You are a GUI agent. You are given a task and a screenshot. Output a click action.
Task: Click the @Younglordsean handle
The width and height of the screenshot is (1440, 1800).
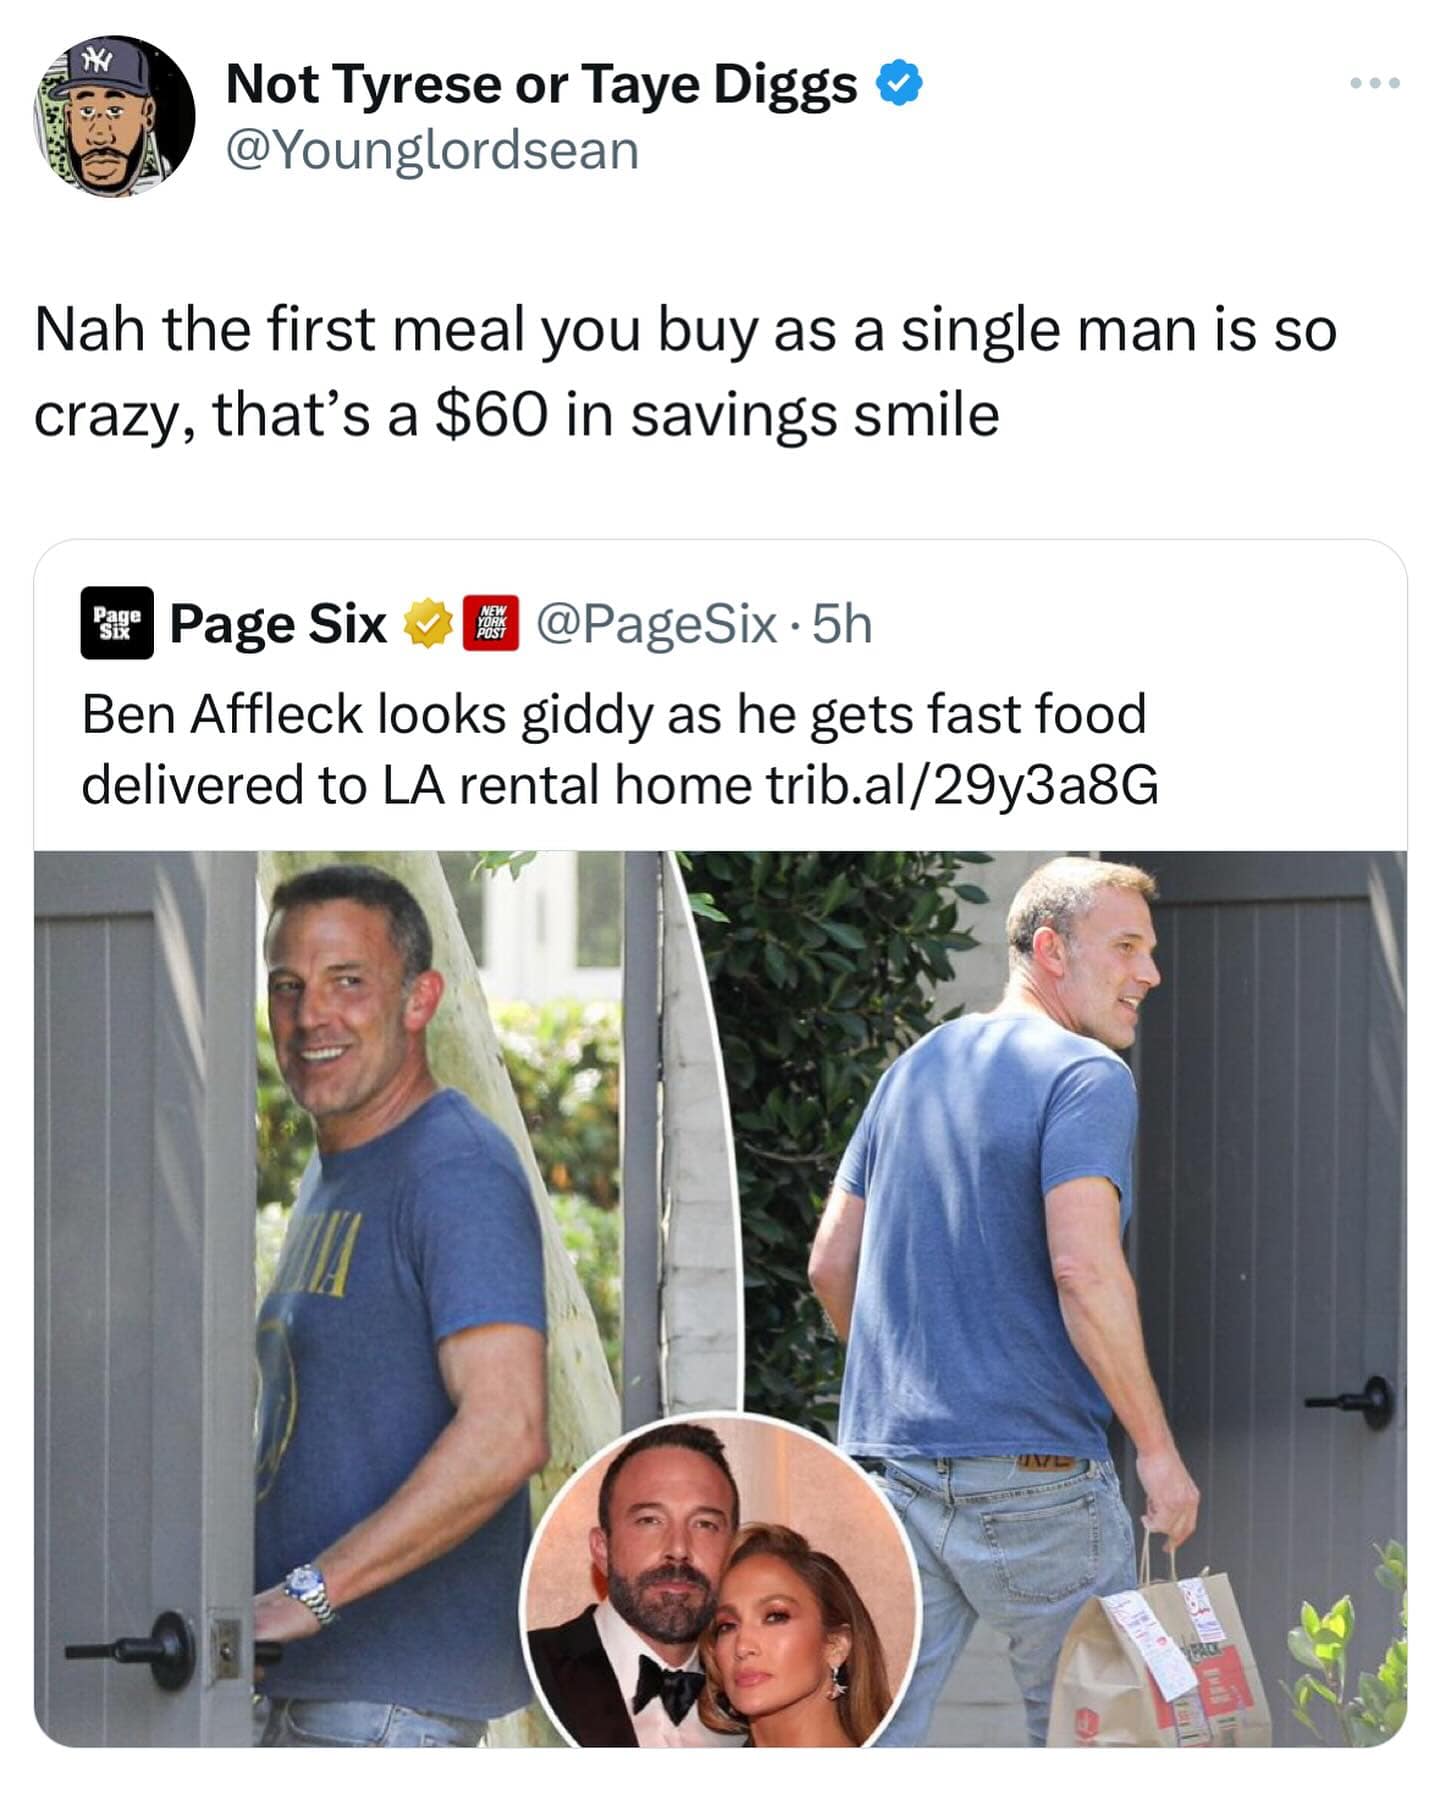(x=432, y=151)
